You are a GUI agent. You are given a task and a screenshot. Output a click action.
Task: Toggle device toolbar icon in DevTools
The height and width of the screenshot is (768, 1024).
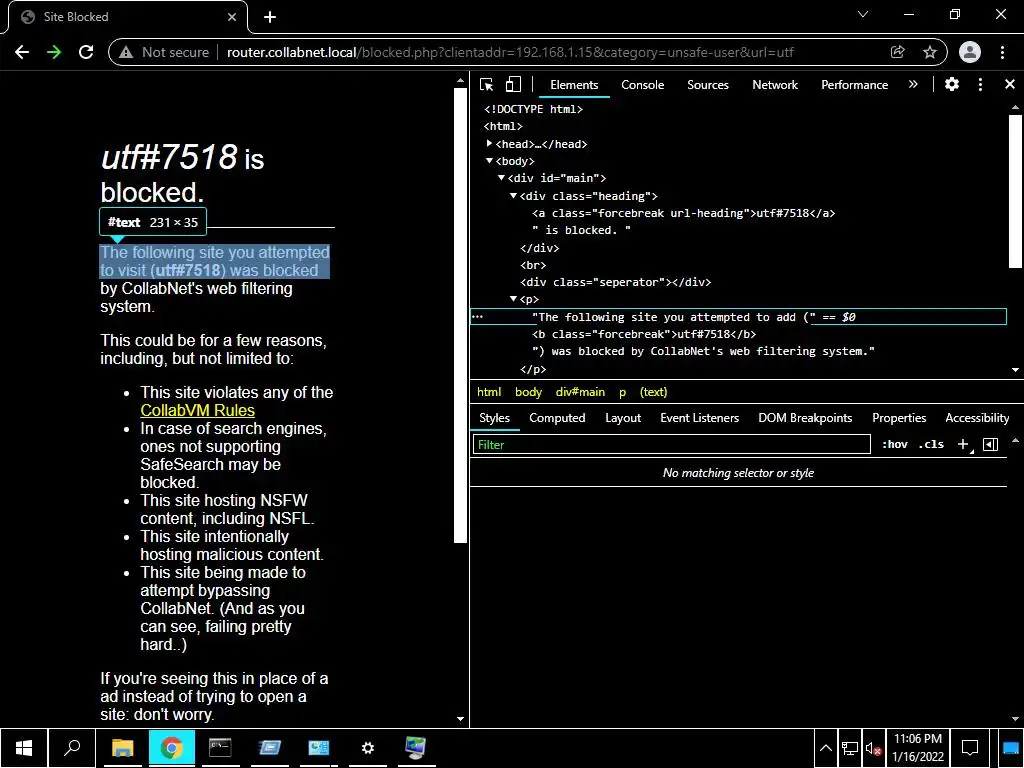513,84
